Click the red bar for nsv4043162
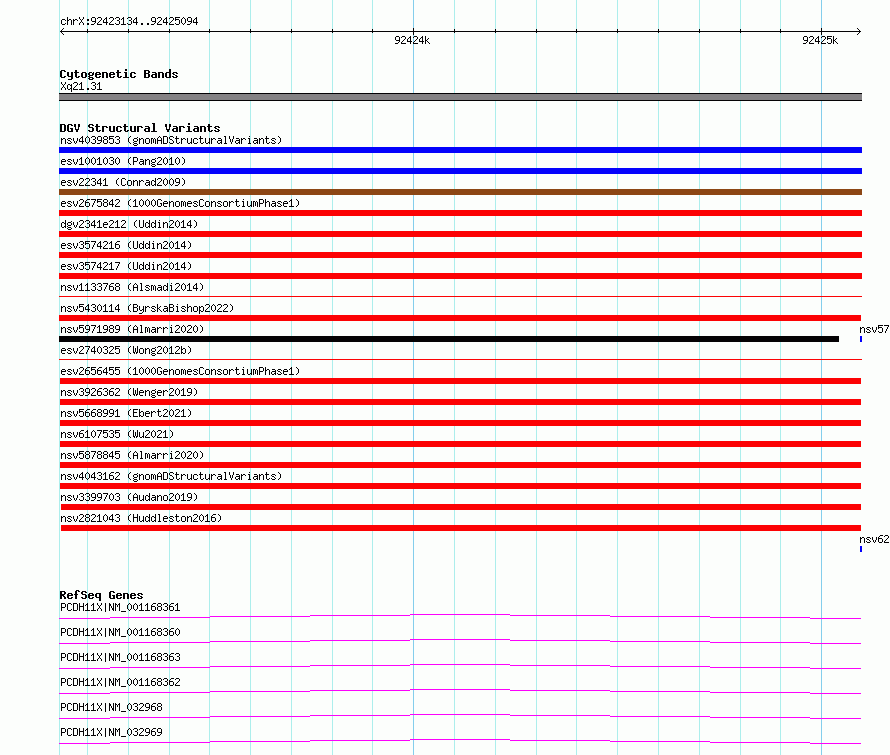The width and height of the screenshot is (890, 755). [460, 486]
